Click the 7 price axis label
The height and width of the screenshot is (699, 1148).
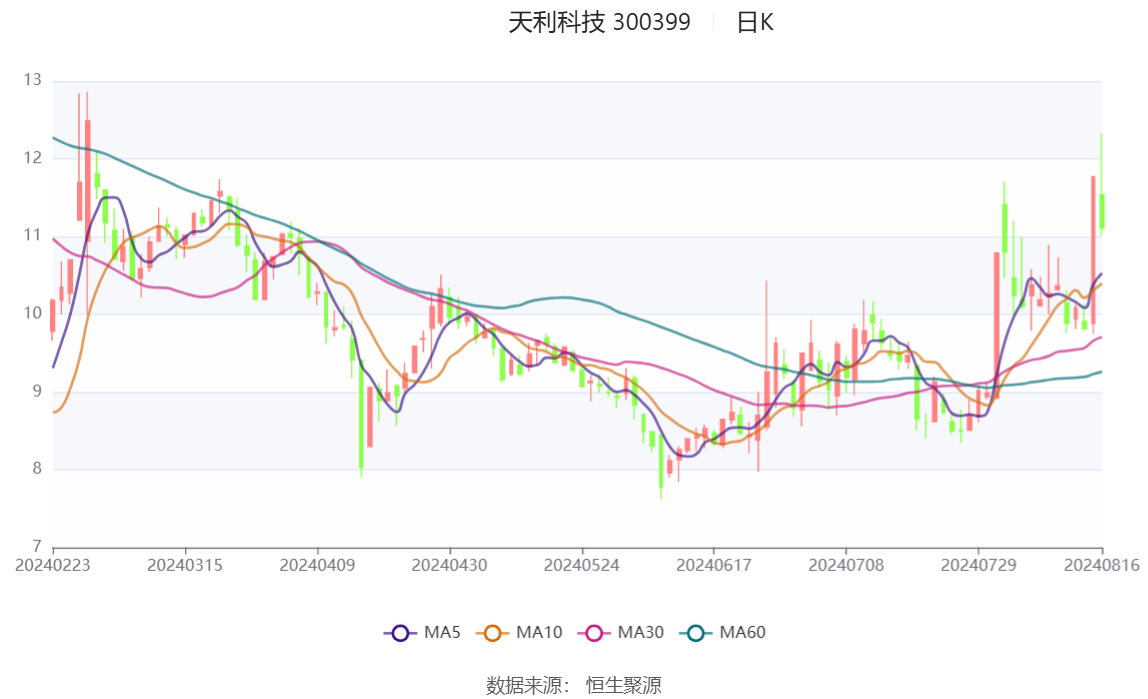pos(37,546)
